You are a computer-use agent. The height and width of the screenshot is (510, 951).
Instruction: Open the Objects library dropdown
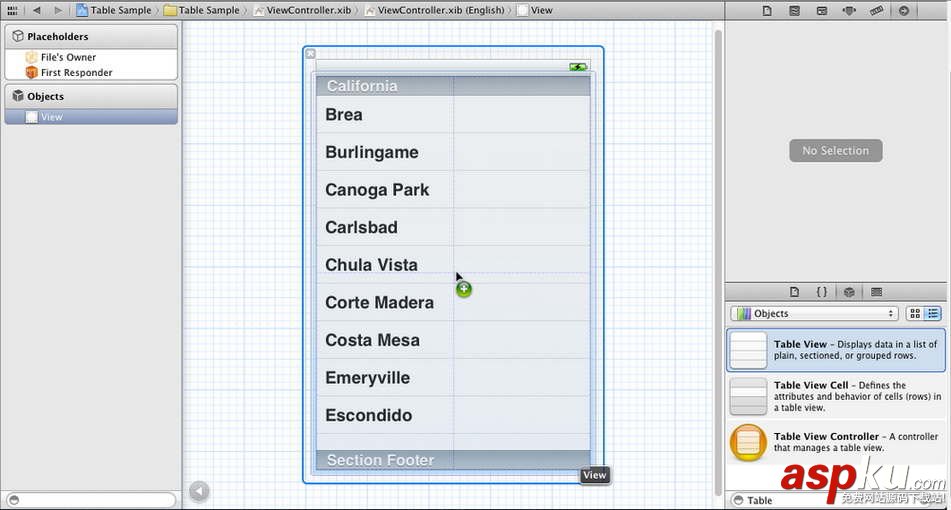tap(815, 314)
